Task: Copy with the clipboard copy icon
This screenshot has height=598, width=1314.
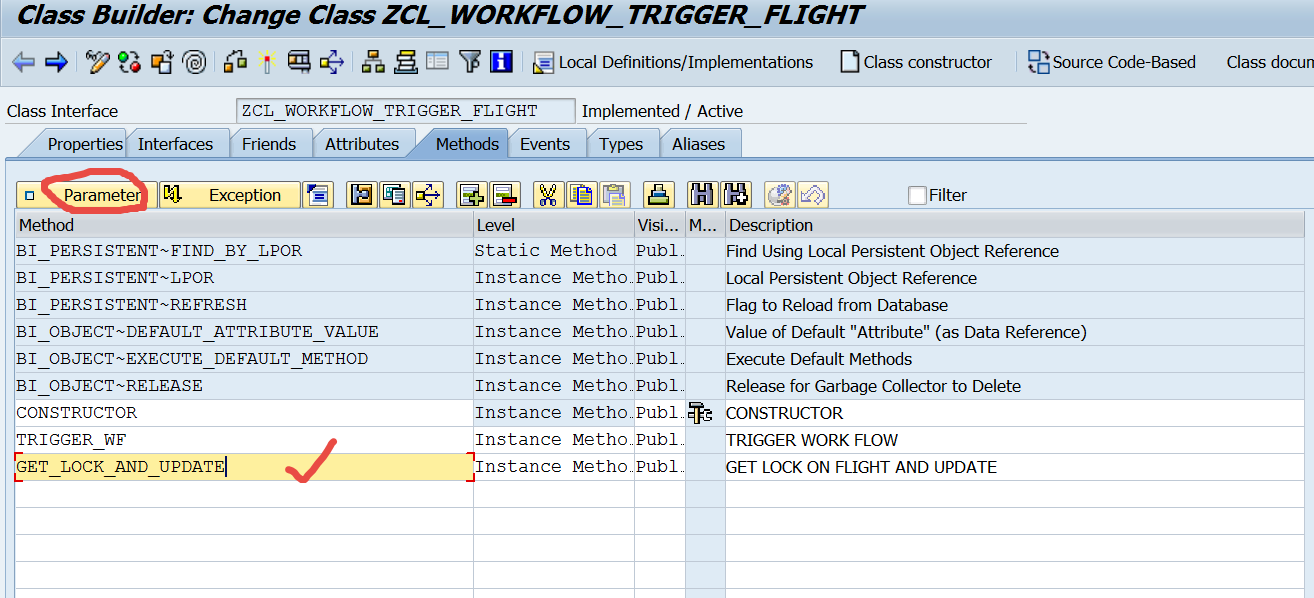Action: coord(581,195)
